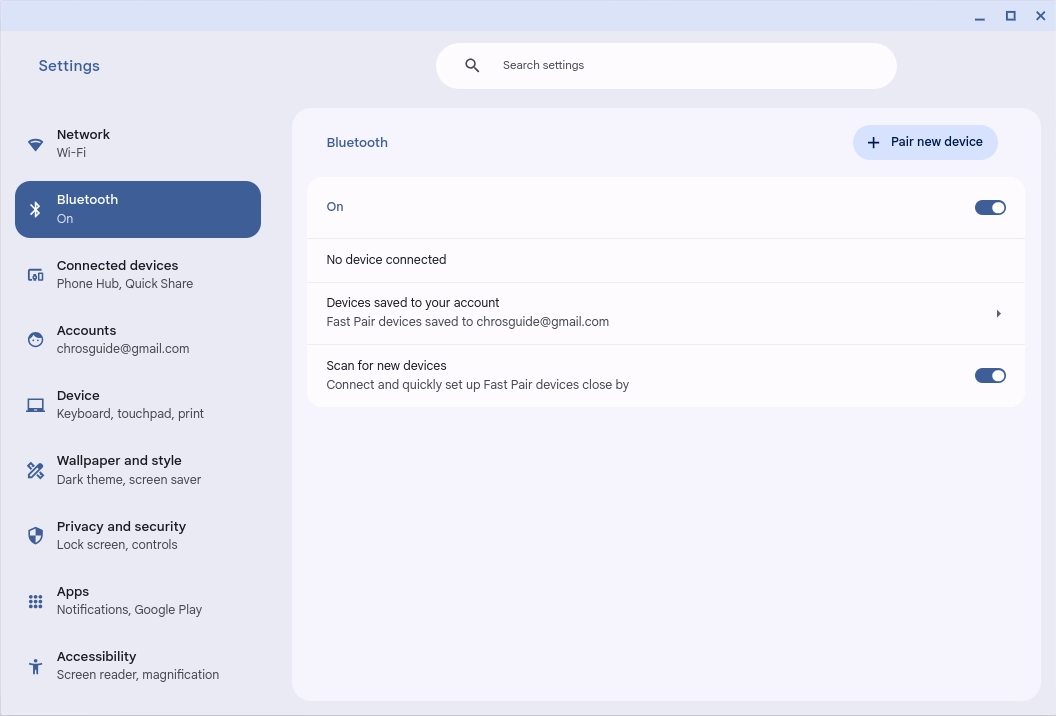Focus the Search settings input field
This screenshot has width=1056, height=716.
tap(680, 66)
